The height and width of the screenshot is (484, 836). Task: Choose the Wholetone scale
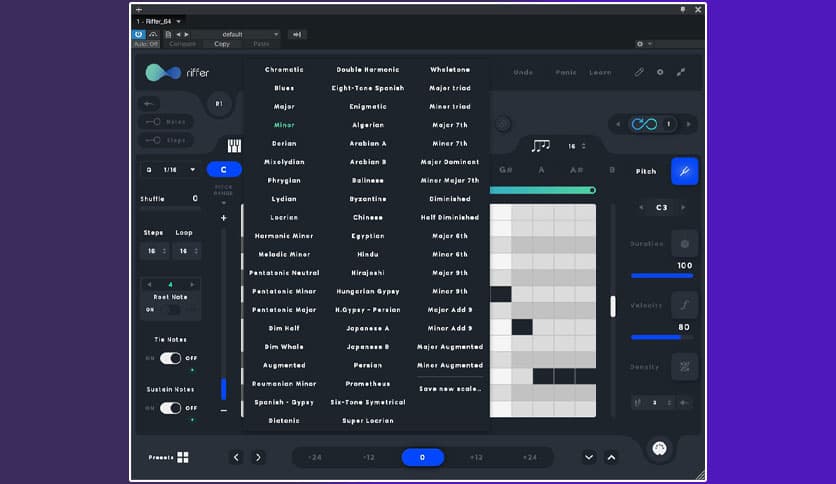(450, 69)
